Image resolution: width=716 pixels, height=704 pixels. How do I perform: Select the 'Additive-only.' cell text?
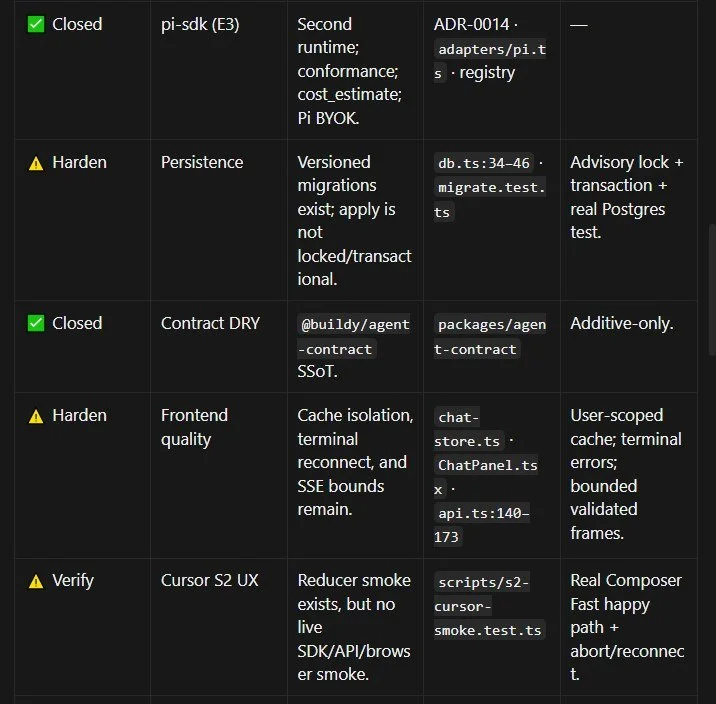[621, 323]
